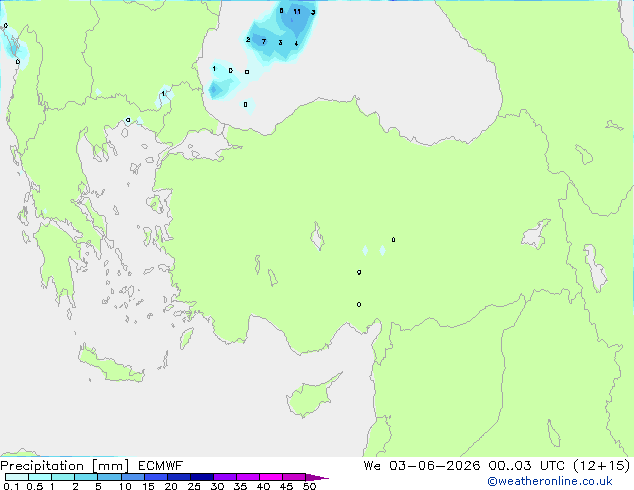634x490 pixels.
Task: Click the 'ECMWF' model label
Action: point(161,466)
